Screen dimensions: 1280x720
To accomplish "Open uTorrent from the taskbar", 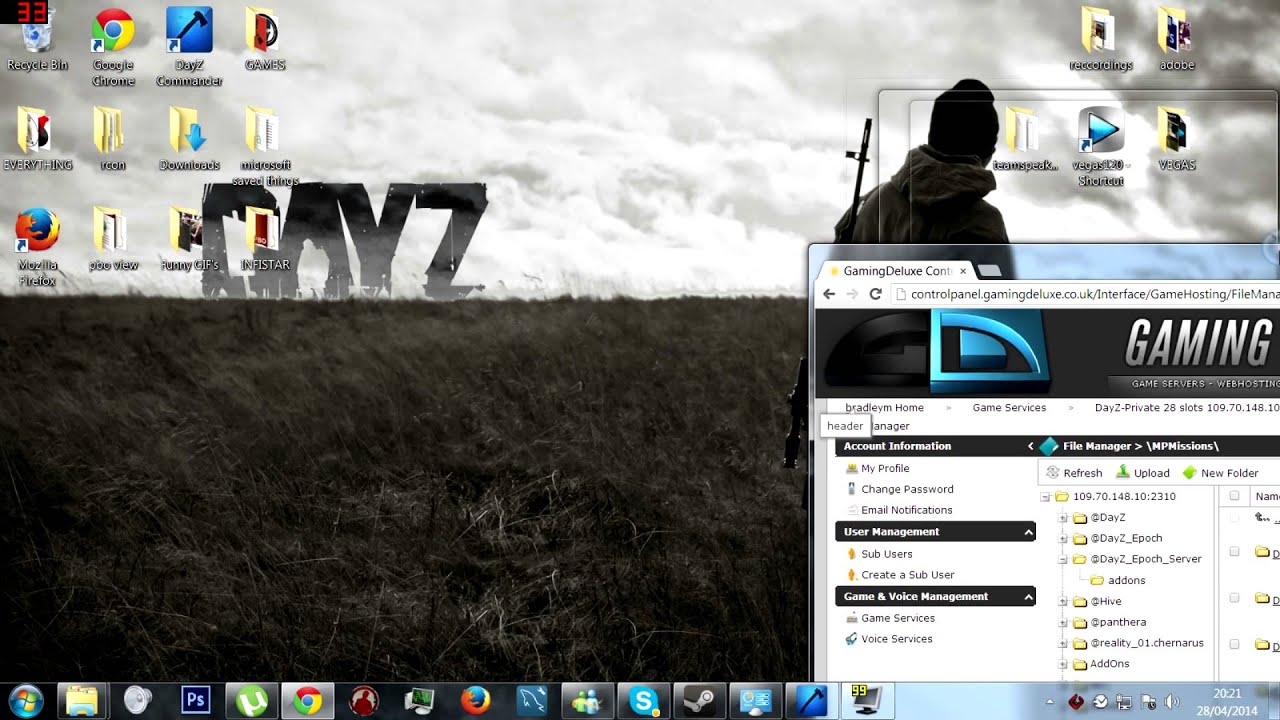I will click(x=251, y=701).
